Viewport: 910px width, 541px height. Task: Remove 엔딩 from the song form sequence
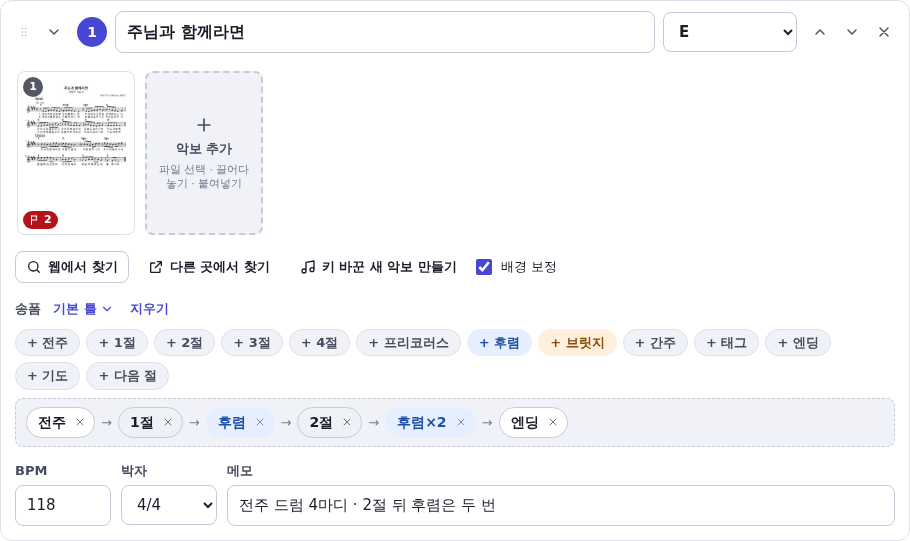[553, 422]
